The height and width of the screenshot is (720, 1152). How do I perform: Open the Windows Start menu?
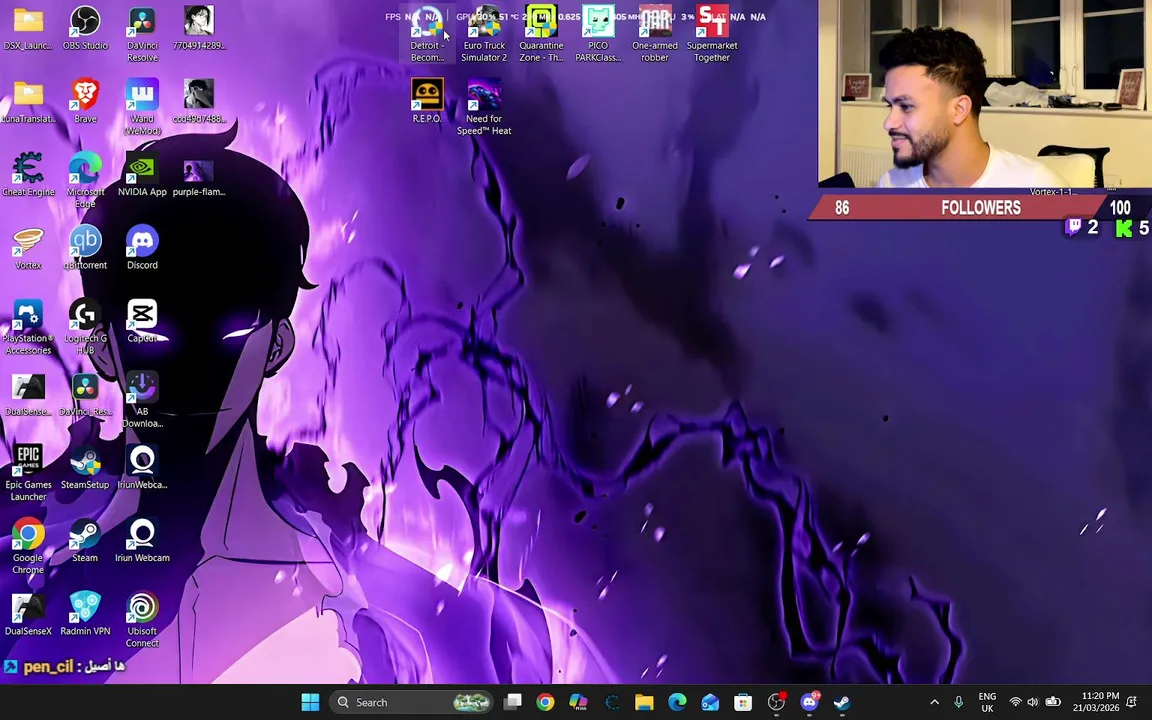[x=310, y=702]
